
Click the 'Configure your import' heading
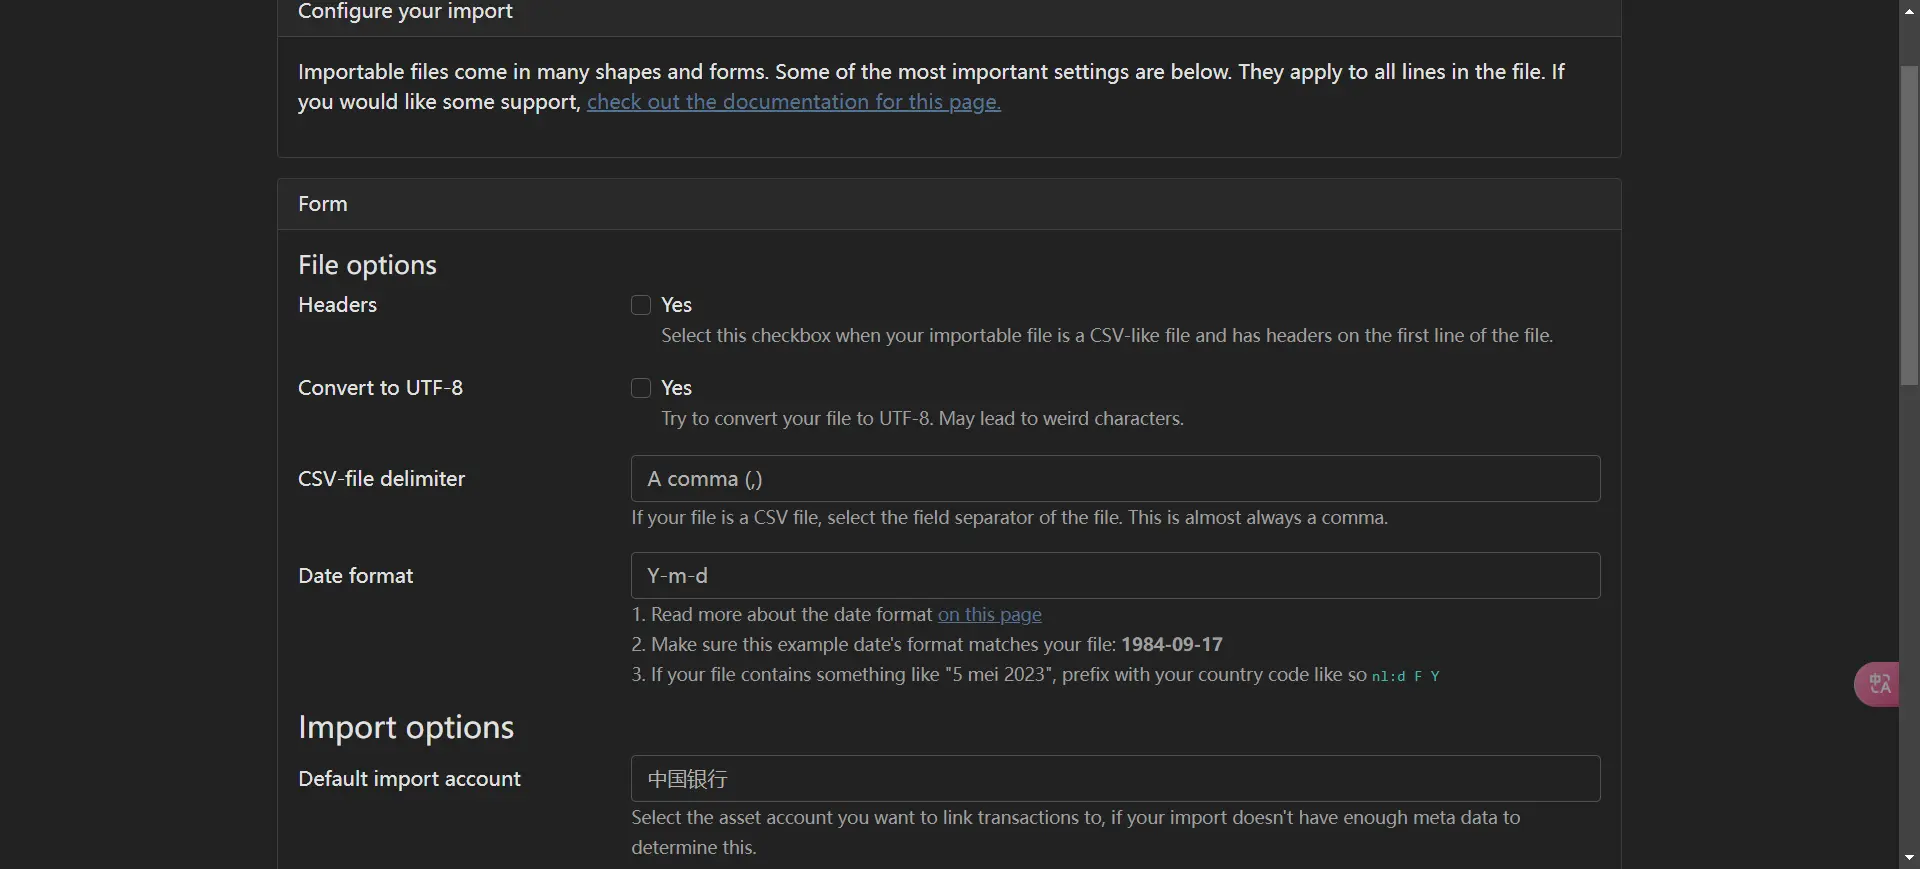405,12
